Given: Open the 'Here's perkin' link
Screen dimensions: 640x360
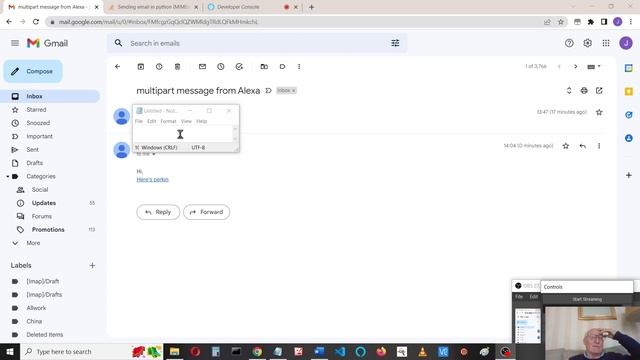Looking at the screenshot, I should coord(152,179).
